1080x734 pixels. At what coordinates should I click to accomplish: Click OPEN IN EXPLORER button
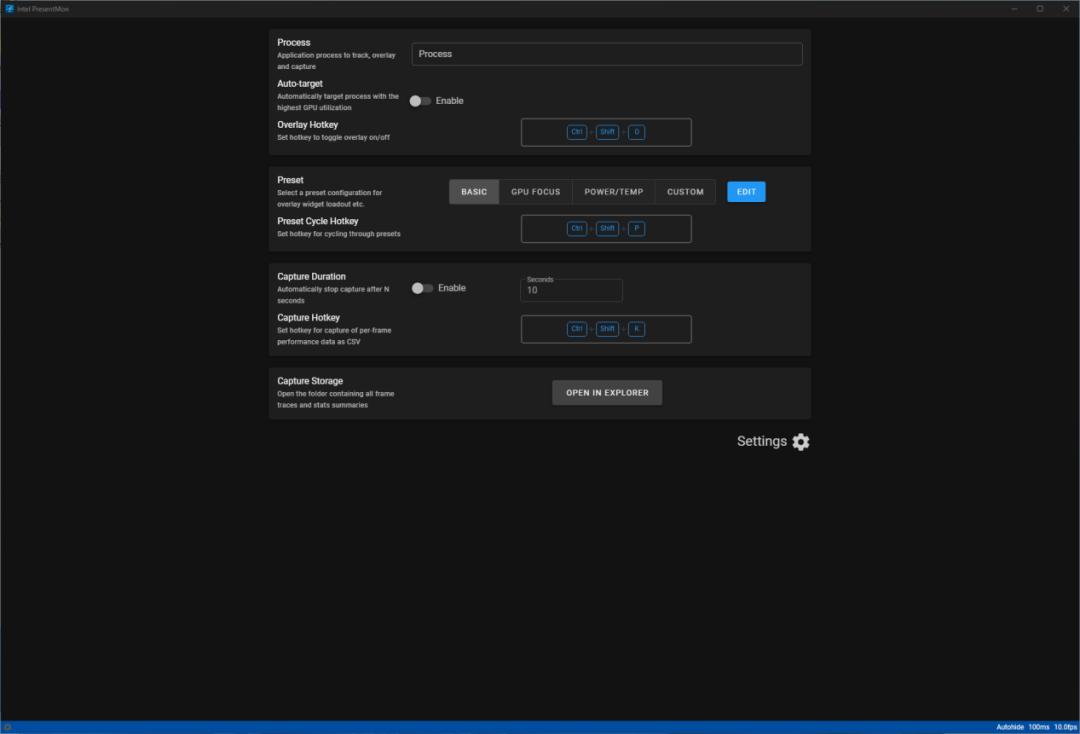(607, 392)
